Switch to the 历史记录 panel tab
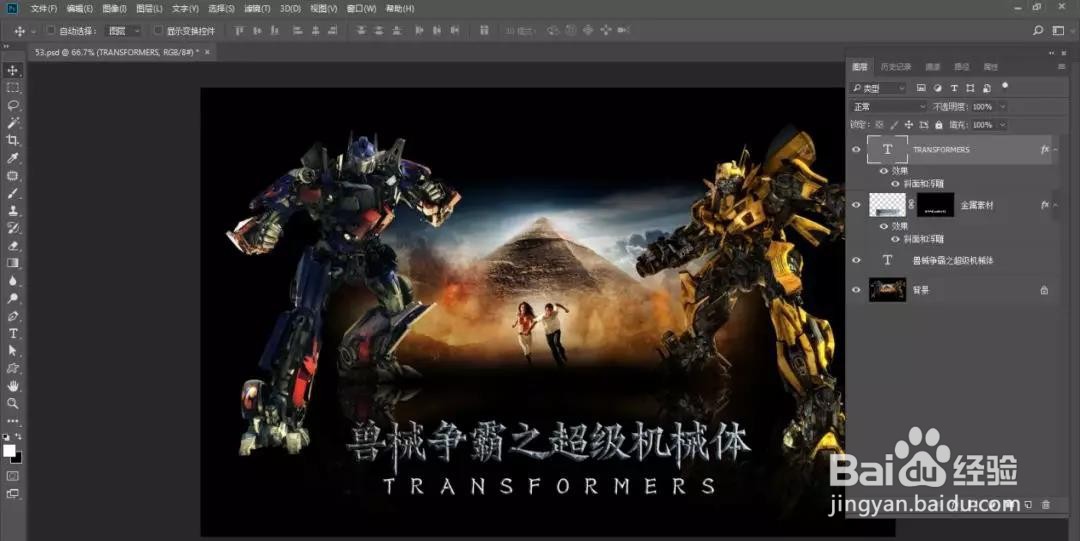 tap(896, 67)
